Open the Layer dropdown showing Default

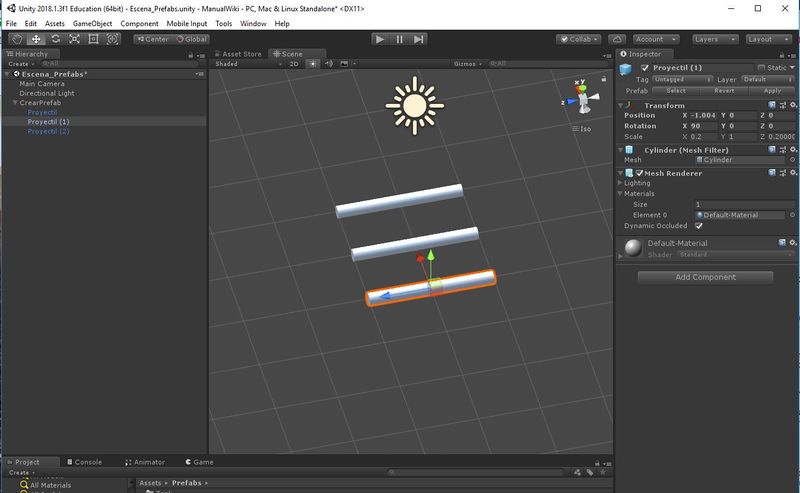click(767, 80)
